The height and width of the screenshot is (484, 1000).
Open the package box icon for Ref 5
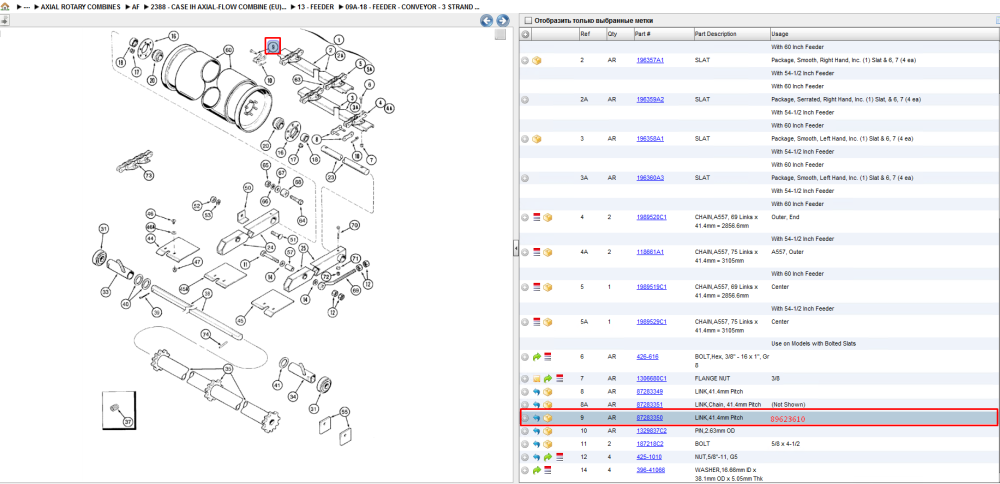pyautogui.click(x=548, y=287)
